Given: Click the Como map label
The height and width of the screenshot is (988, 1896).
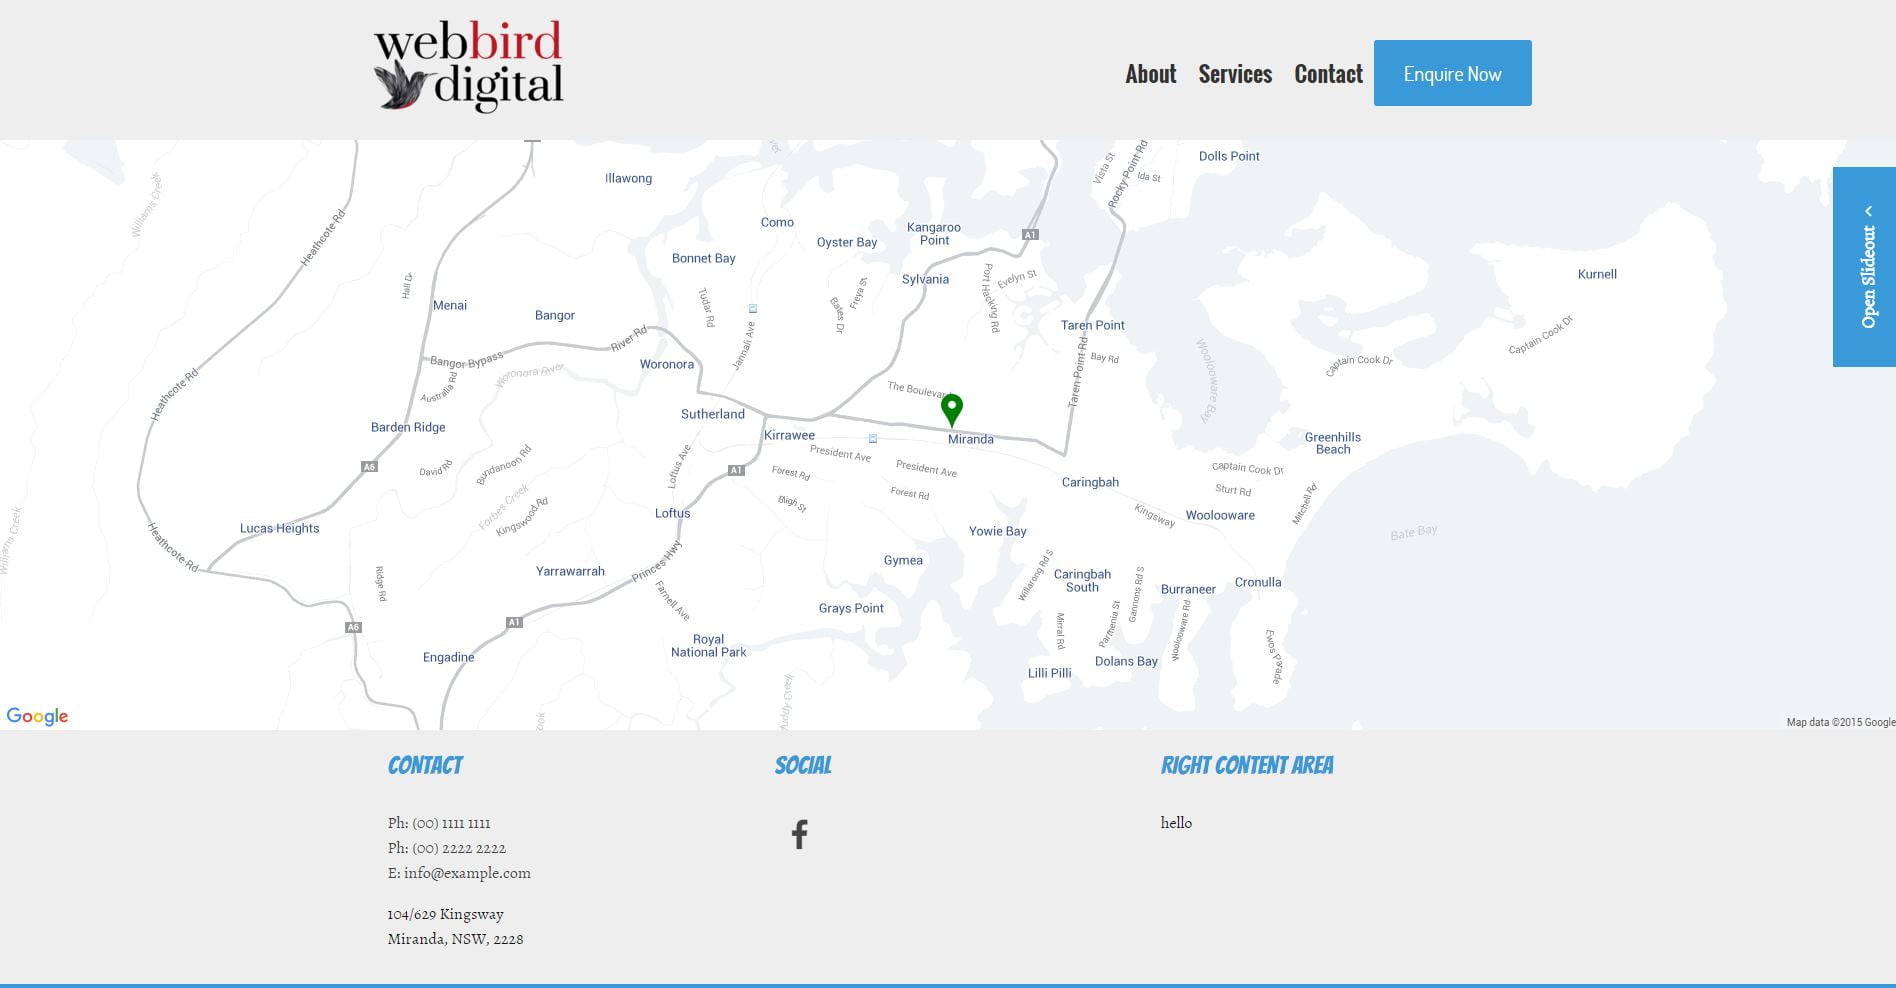Looking at the screenshot, I should point(777,222).
